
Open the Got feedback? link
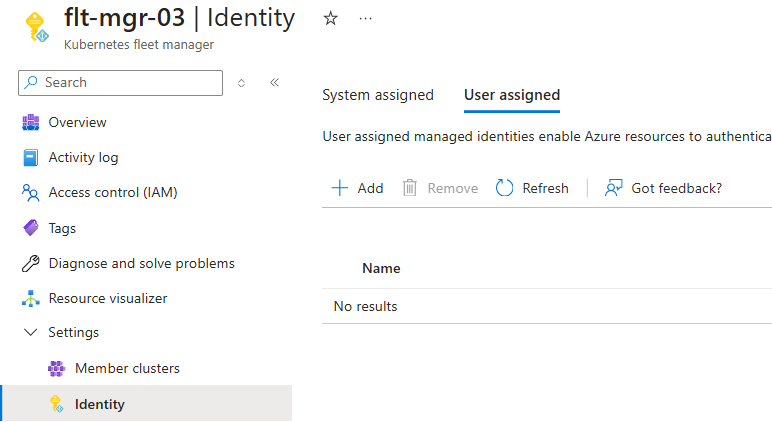(663, 188)
